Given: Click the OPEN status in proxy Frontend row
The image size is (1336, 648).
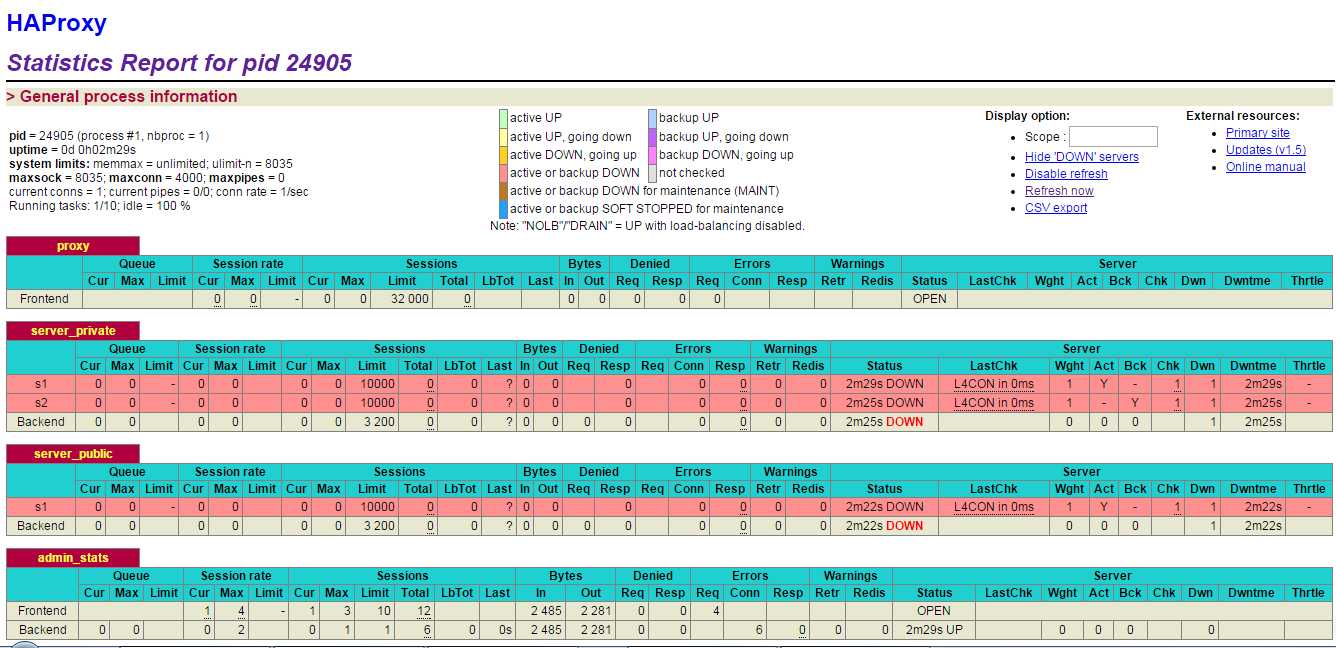Looking at the screenshot, I should (x=930, y=299).
